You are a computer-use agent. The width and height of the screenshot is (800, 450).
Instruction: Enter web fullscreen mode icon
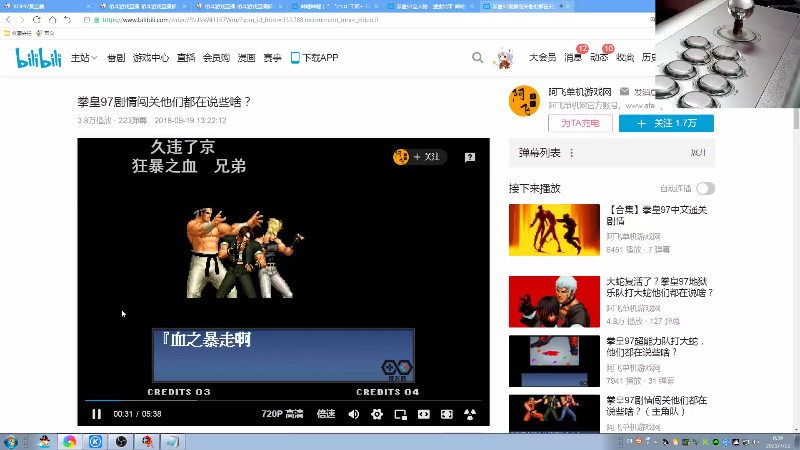tap(446, 414)
